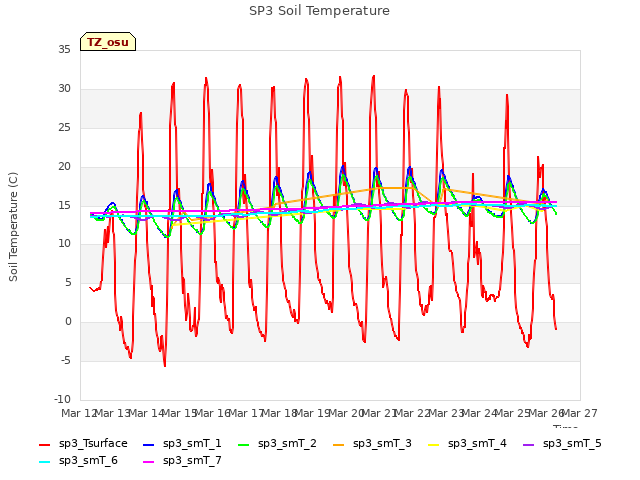
Task: Toggle sp3_smT_5 series in legend
Action: click(x=562, y=444)
